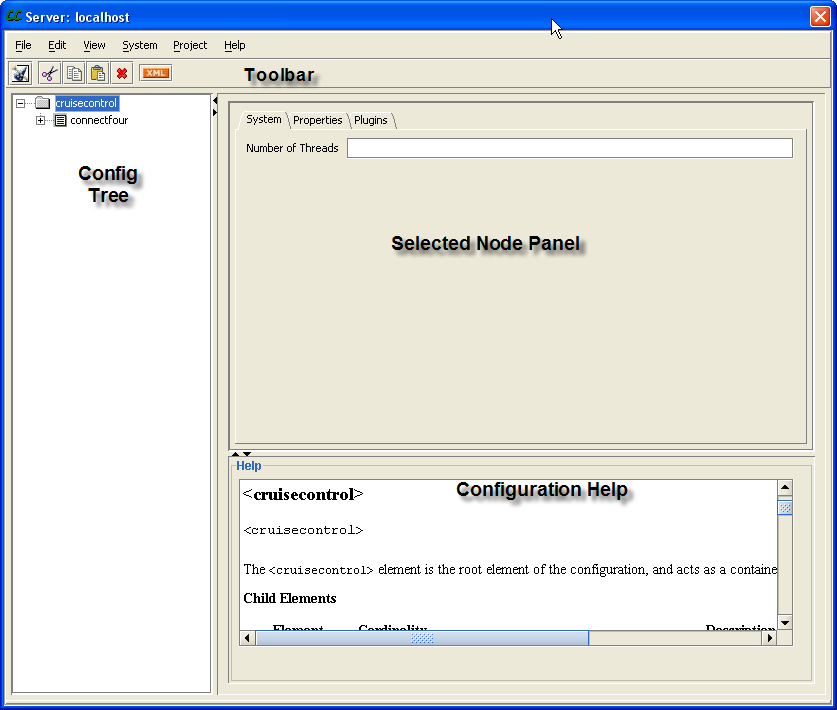This screenshot has height=710, width=837.
Task: Click the Cut scissors icon
Action: [x=49, y=73]
